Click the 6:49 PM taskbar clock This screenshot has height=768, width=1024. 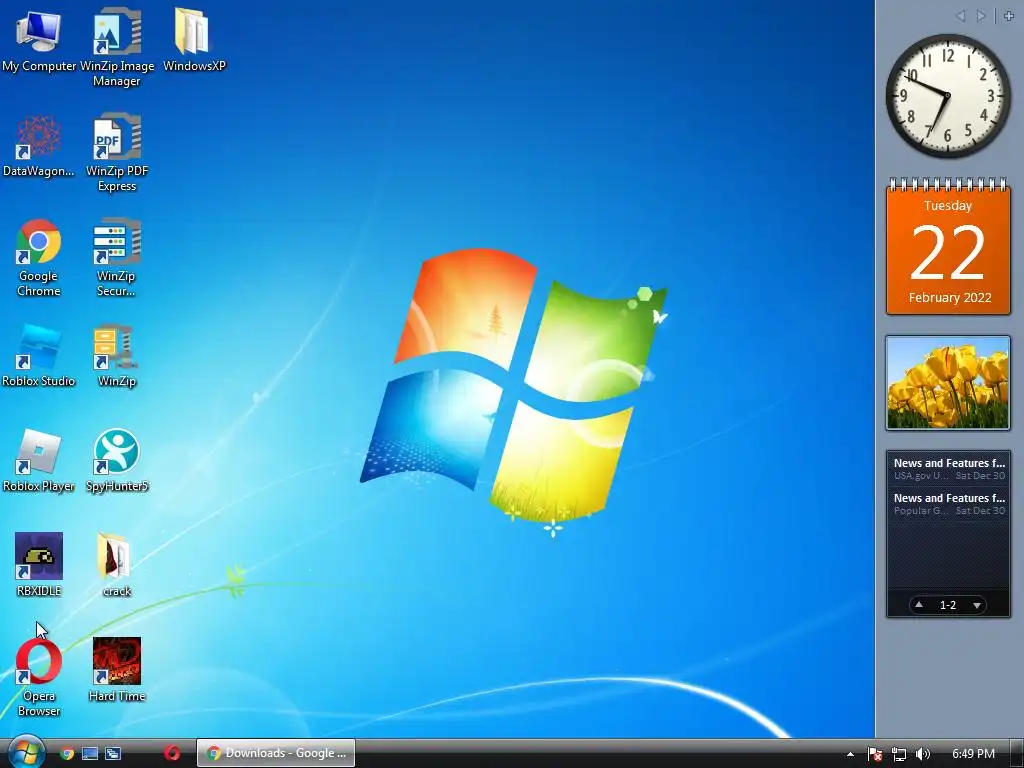click(x=973, y=754)
